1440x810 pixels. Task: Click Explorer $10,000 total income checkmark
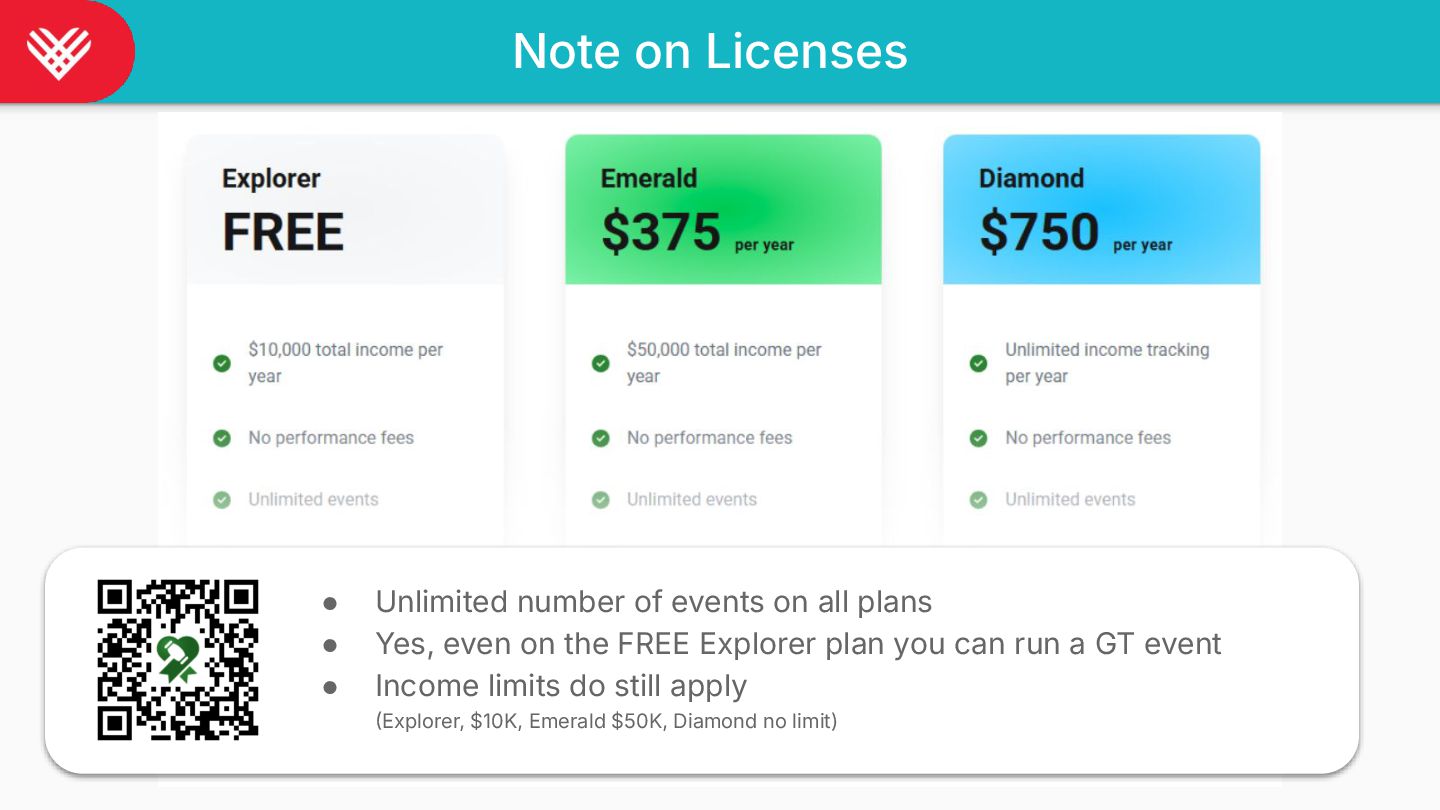tap(222, 363)
